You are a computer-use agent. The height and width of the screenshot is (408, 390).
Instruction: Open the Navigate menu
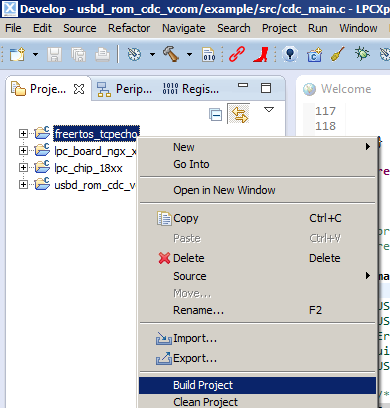coord(184,29)
